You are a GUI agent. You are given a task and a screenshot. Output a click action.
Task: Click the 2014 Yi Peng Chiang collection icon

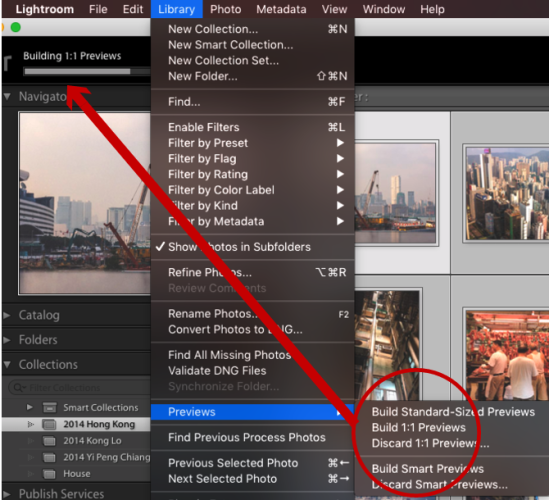[49, 457]
